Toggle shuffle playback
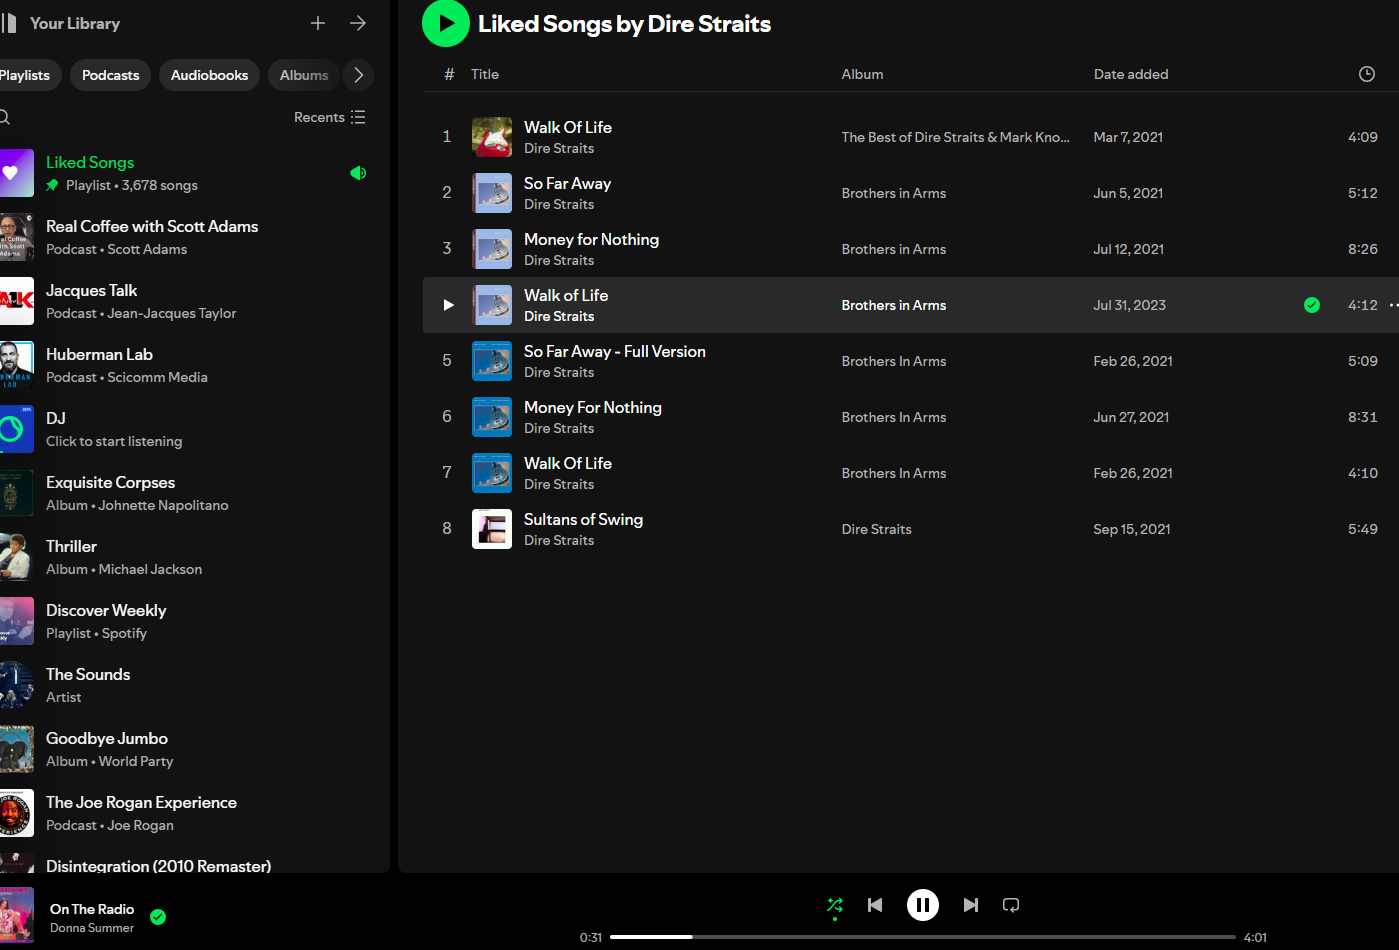 click(x=835, y=905)
